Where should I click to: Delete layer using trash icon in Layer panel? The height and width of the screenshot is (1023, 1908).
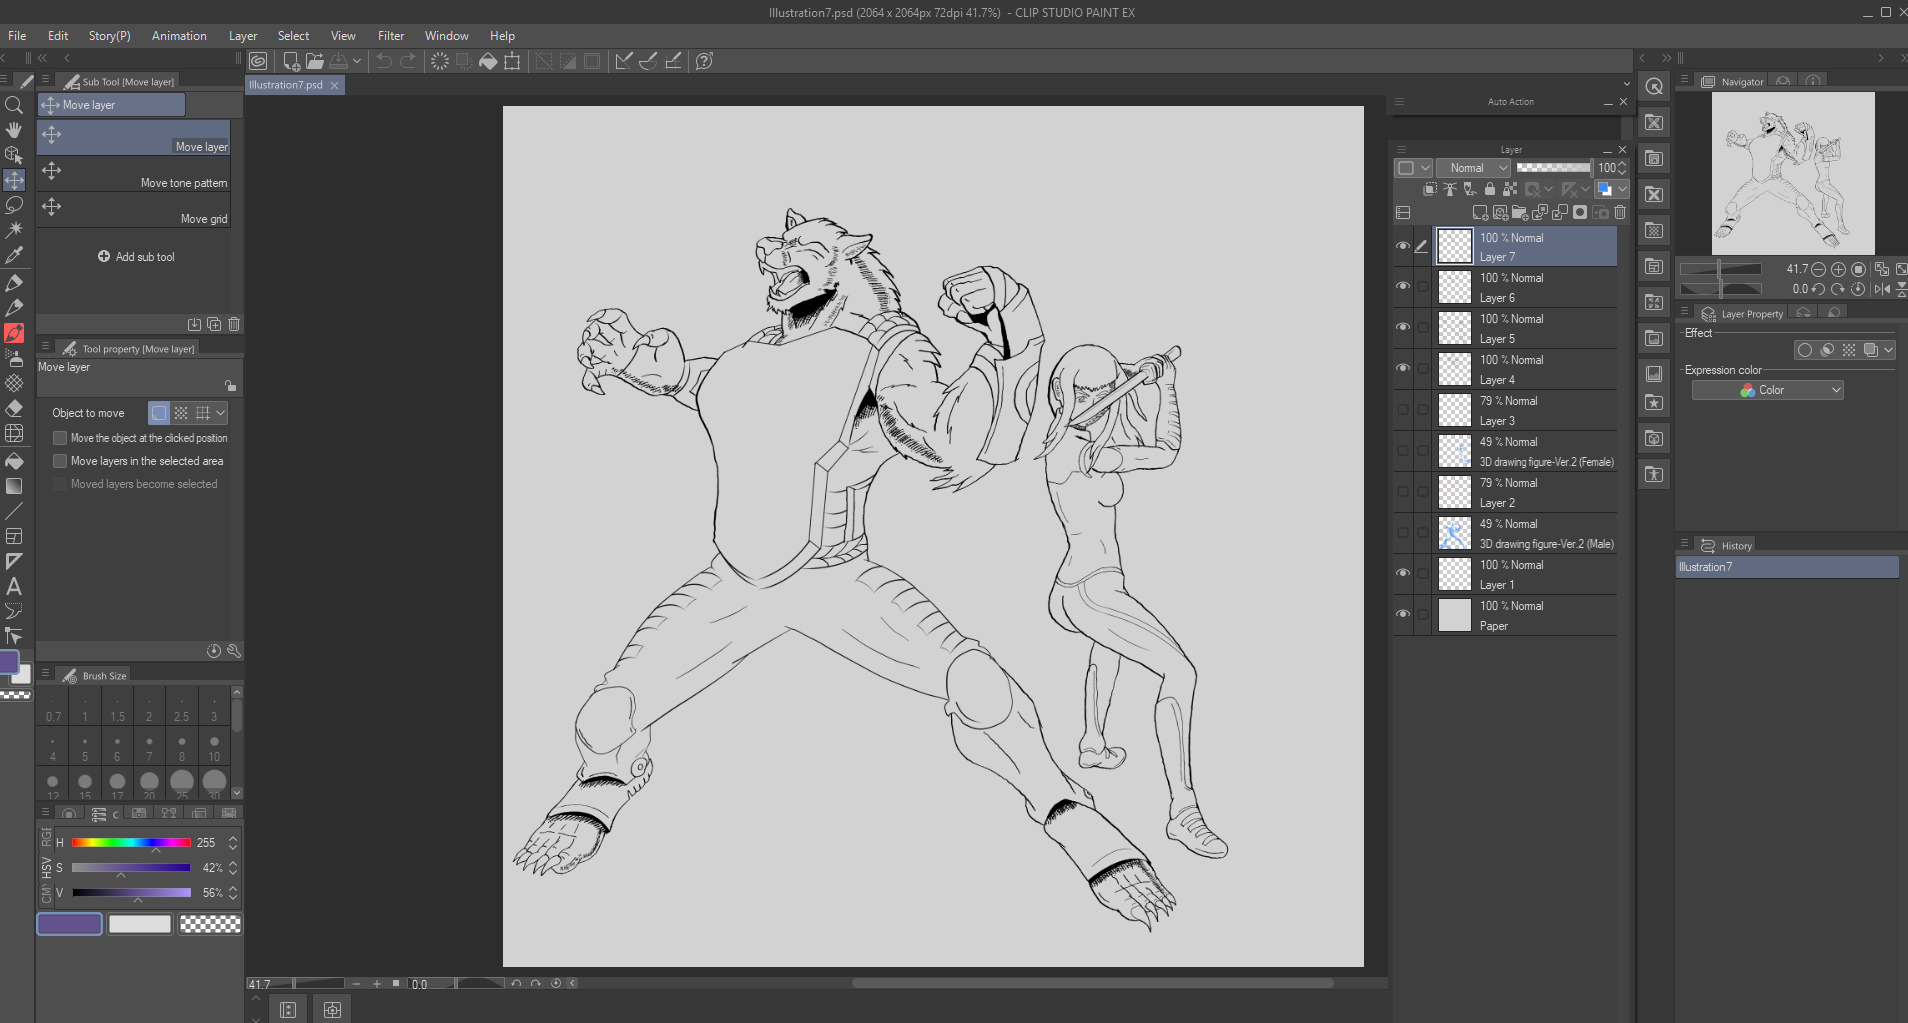point(1620,212)
